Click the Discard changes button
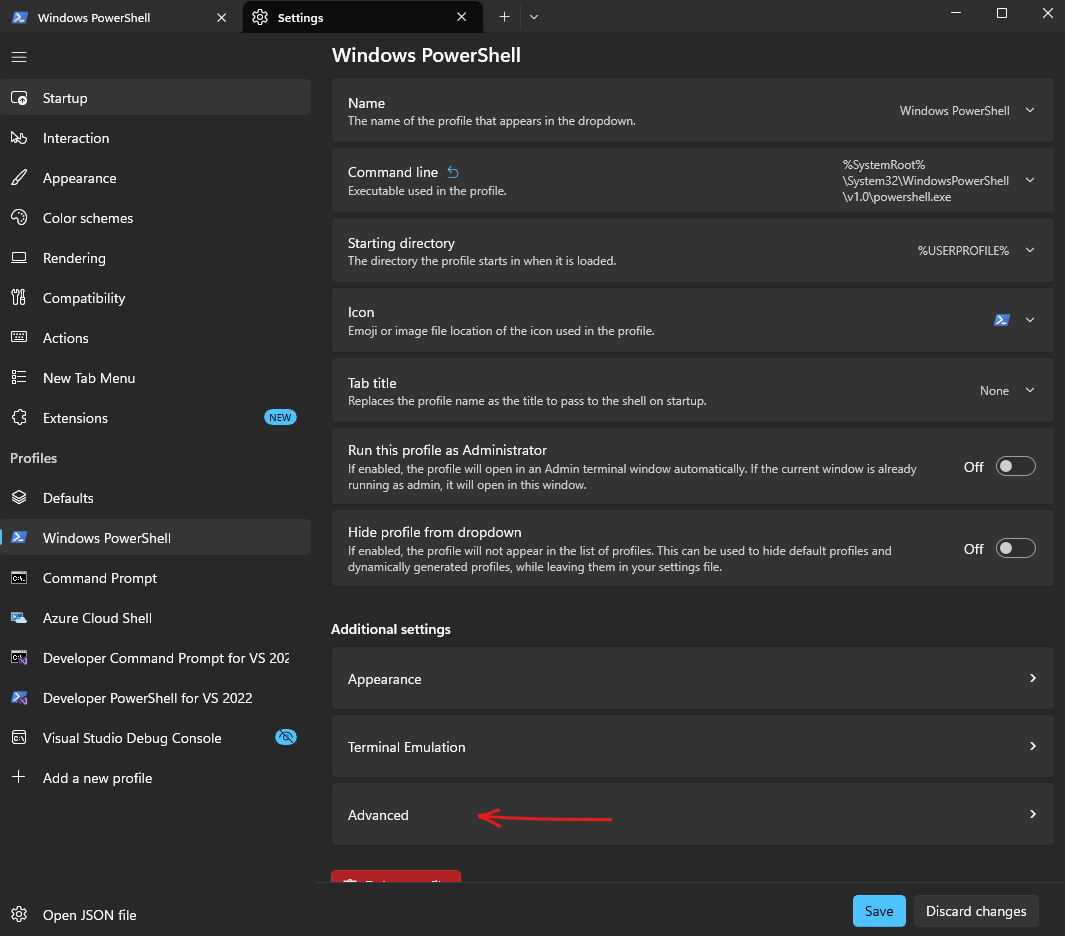Viewport: 1065px width, 936px height. tap(976, 911)
